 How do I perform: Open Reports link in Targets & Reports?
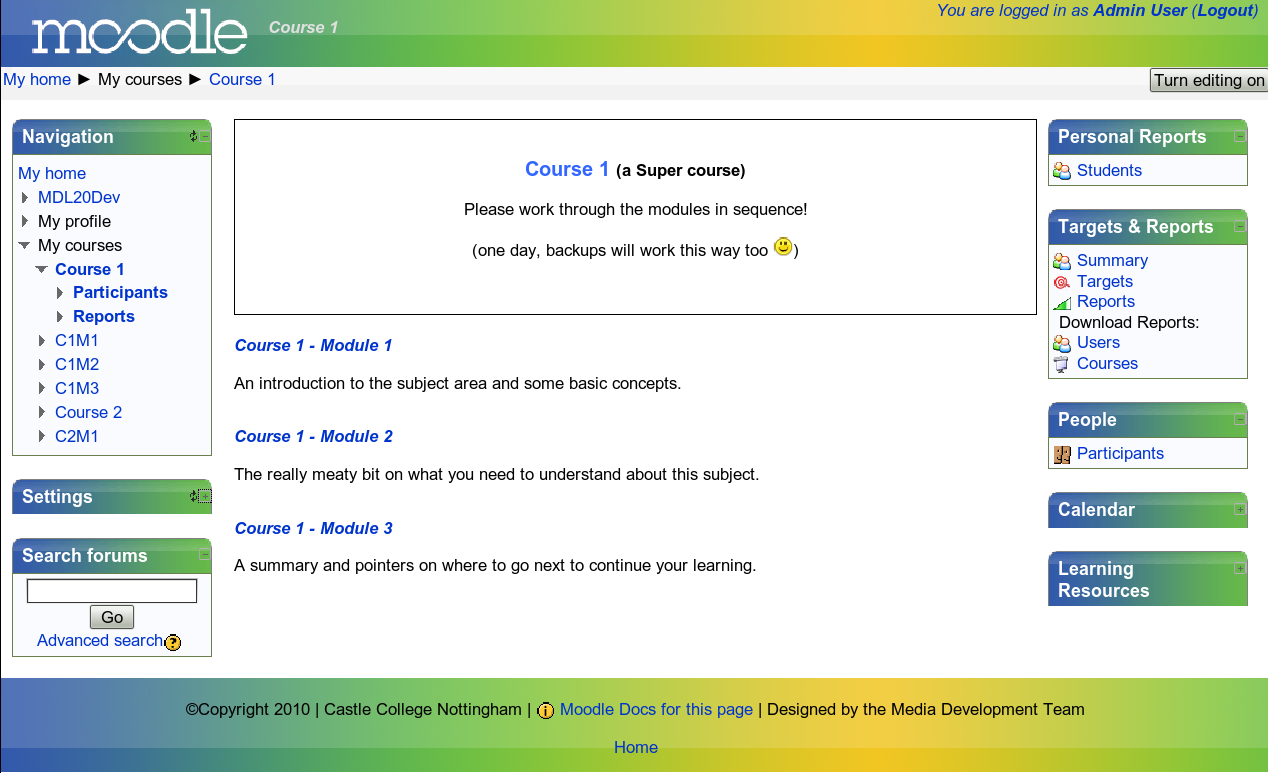point(1106,302)
